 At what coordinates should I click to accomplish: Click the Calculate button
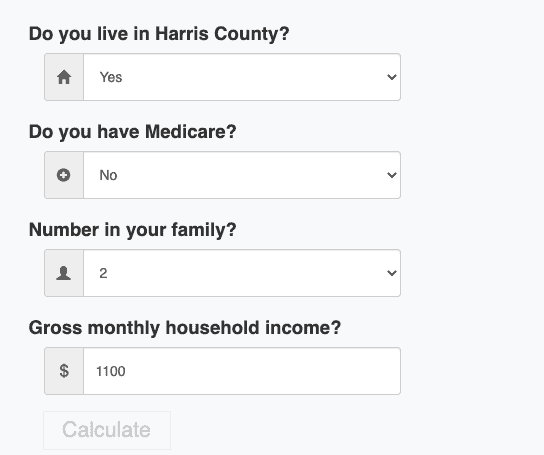[107, 430]
